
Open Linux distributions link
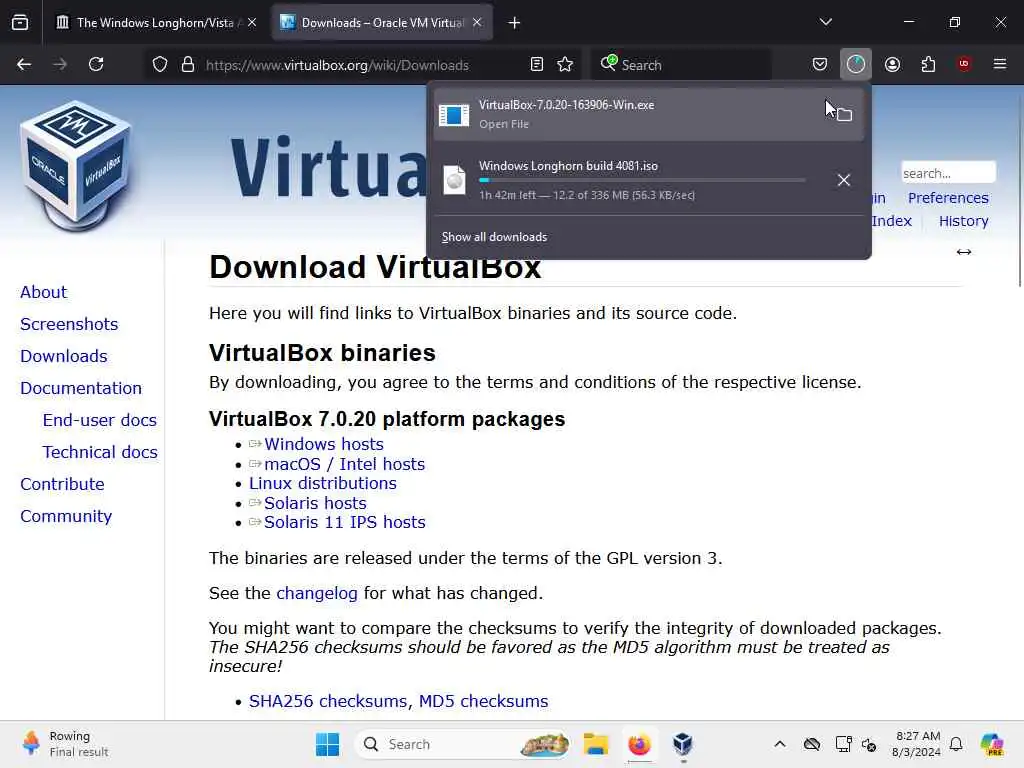click(x=323, y=483)
